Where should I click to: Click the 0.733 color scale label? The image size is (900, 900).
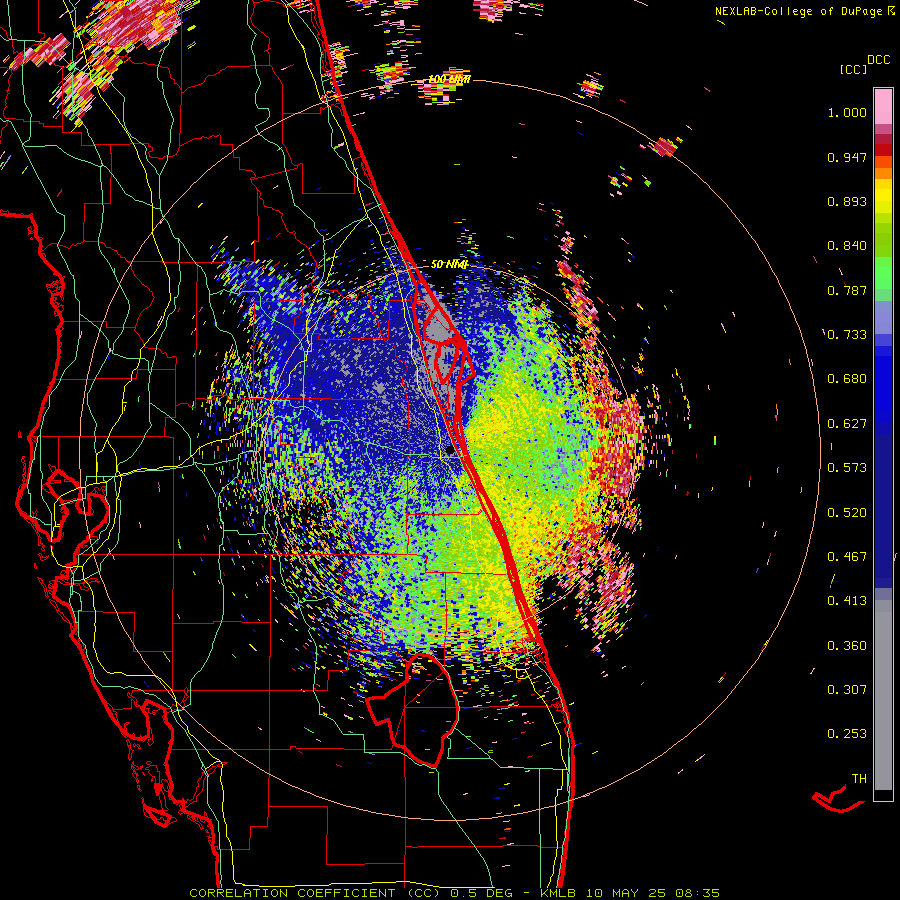847,335
